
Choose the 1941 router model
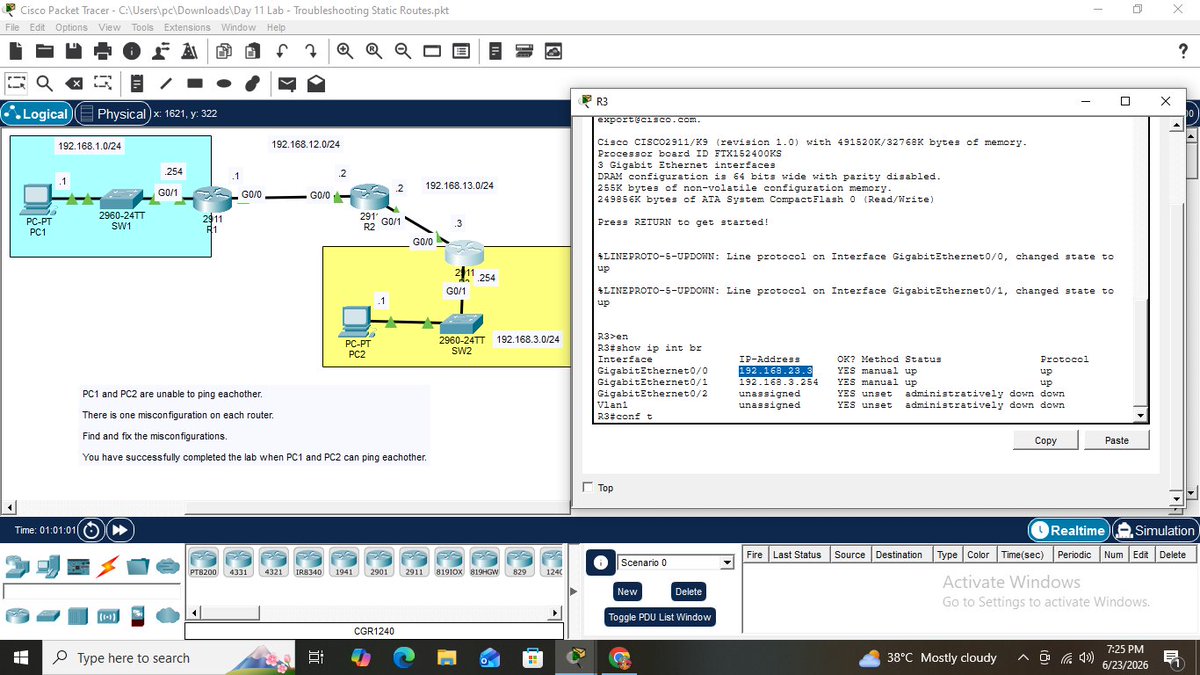click(342, 562)
